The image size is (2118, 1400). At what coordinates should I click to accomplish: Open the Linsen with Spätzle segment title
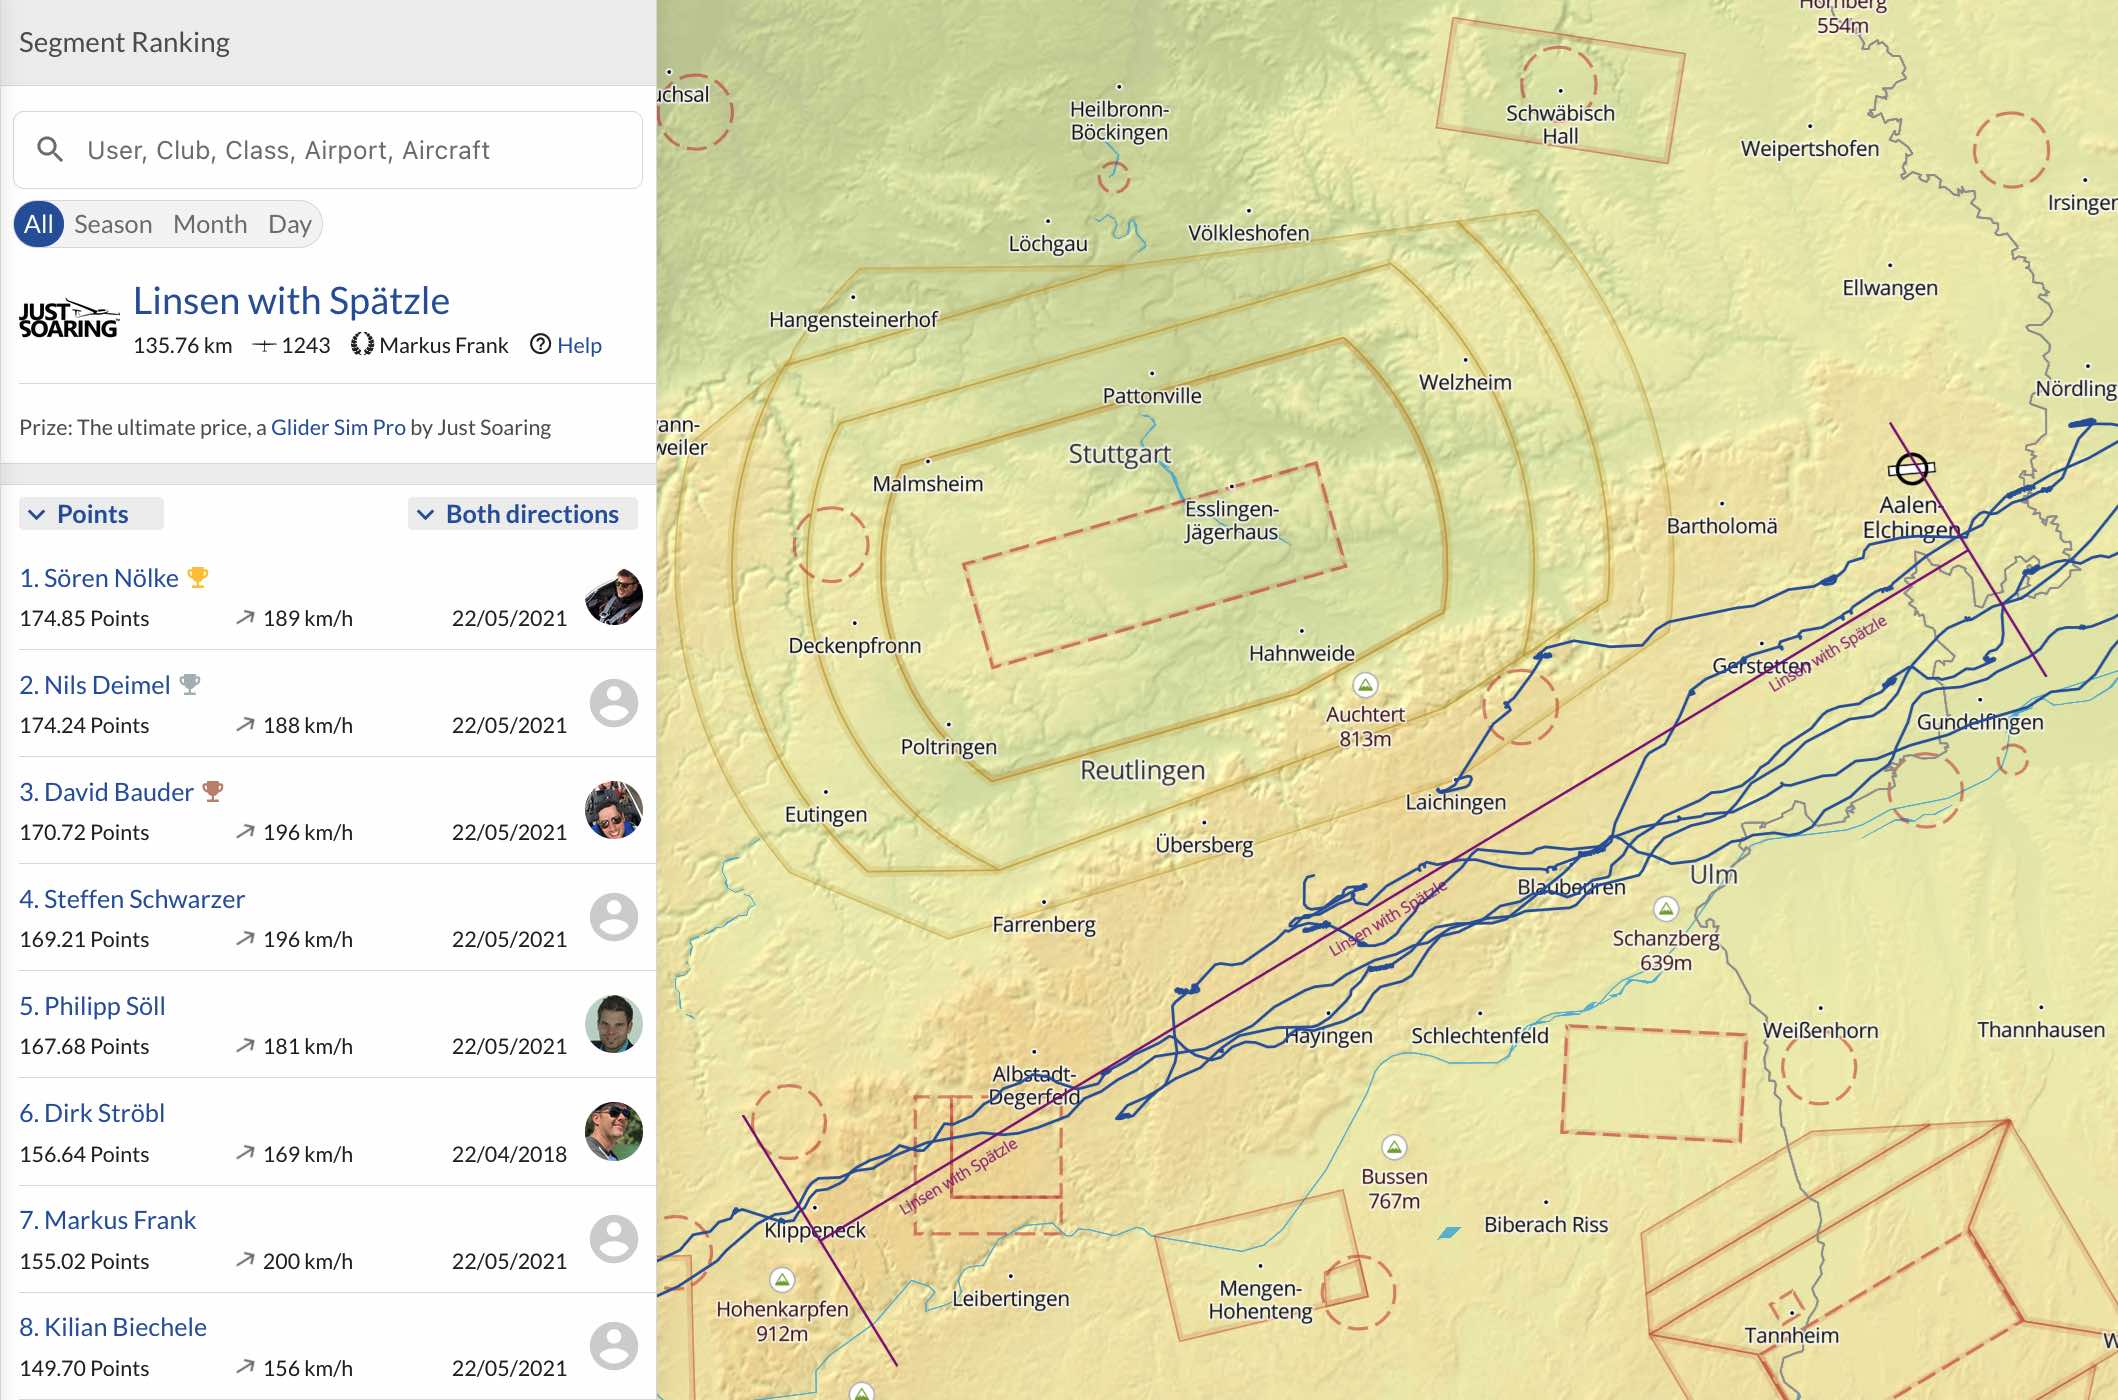click(x=291, y=301)
